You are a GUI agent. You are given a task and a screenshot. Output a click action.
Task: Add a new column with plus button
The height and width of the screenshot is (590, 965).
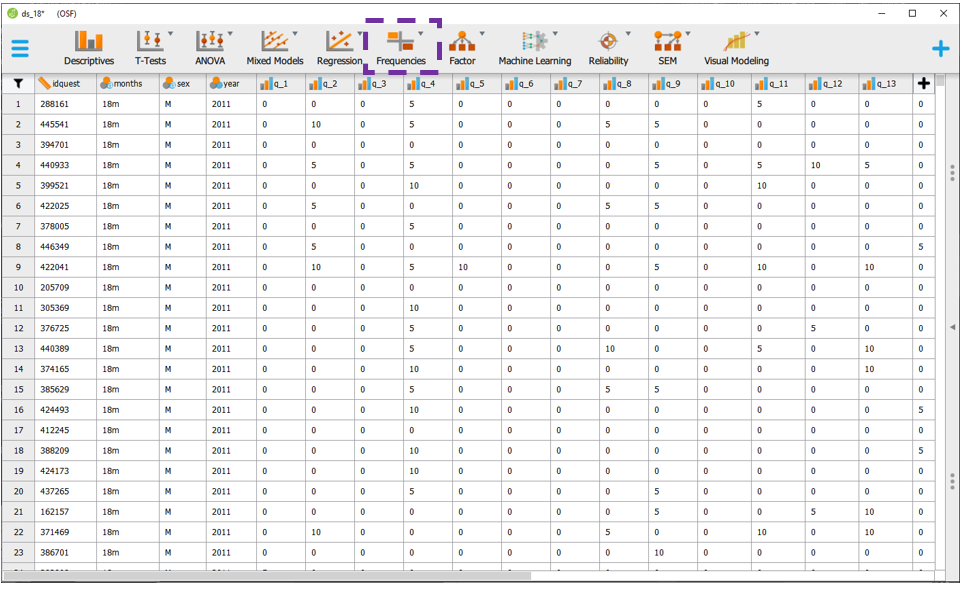click(923, 84)
